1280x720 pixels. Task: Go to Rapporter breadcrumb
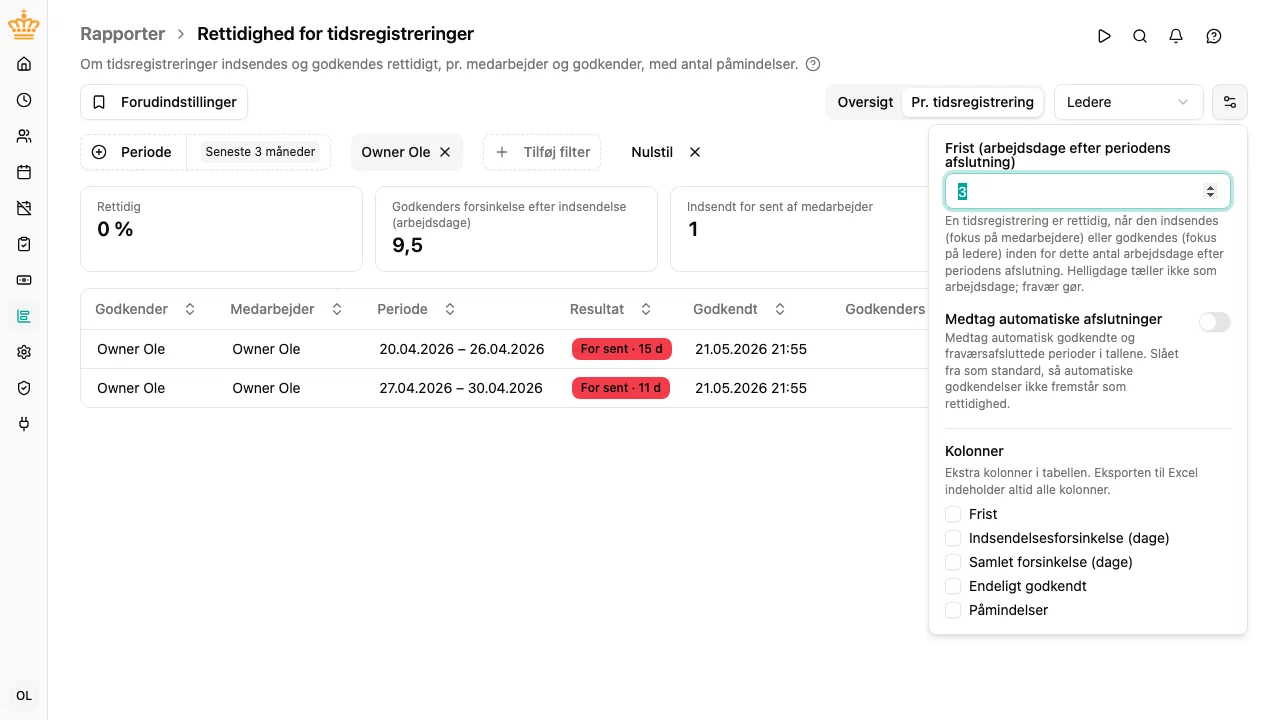tap(122, 34)
